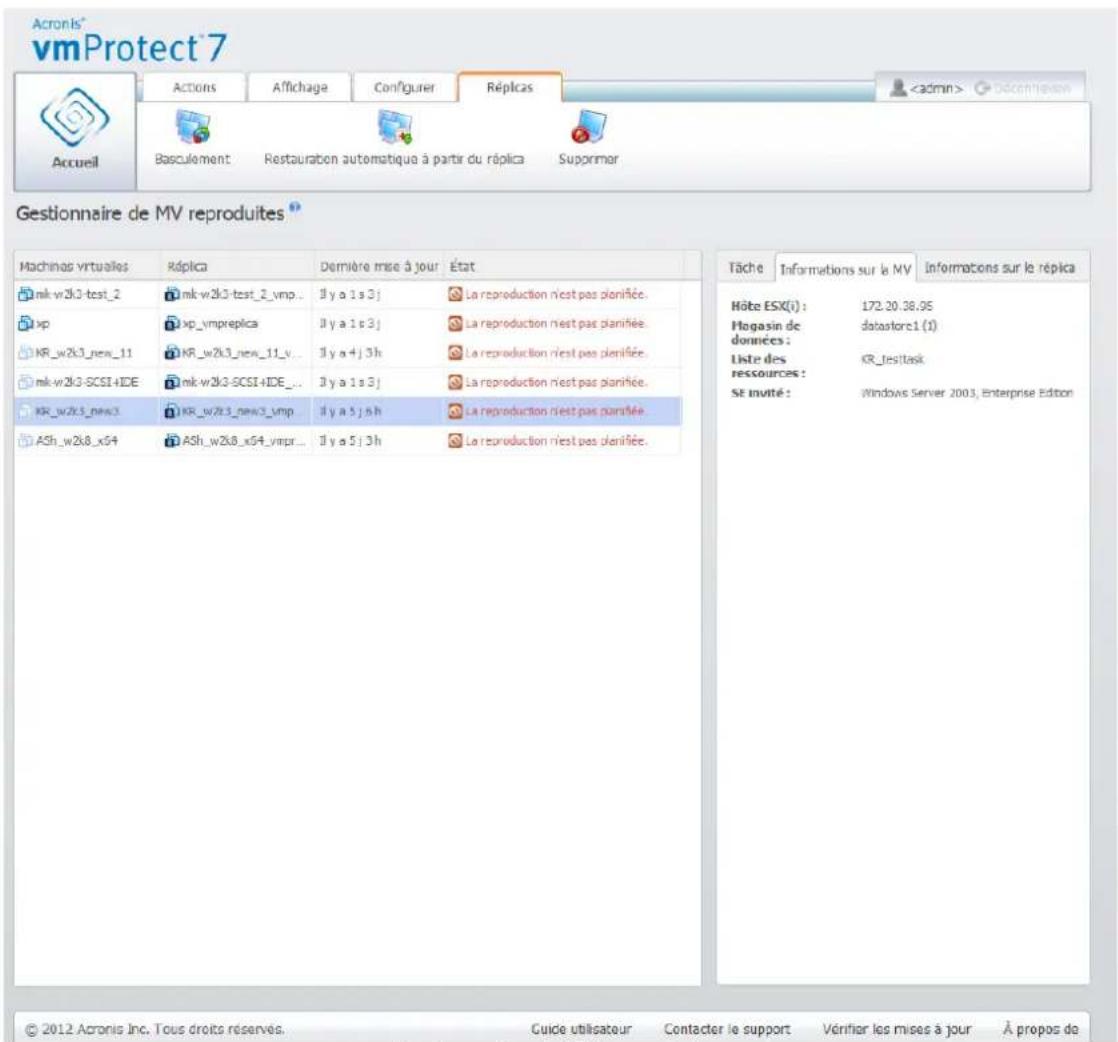Click the Déconnexion logout icon
The image size is (1118, 1042).
coord(983,88)
